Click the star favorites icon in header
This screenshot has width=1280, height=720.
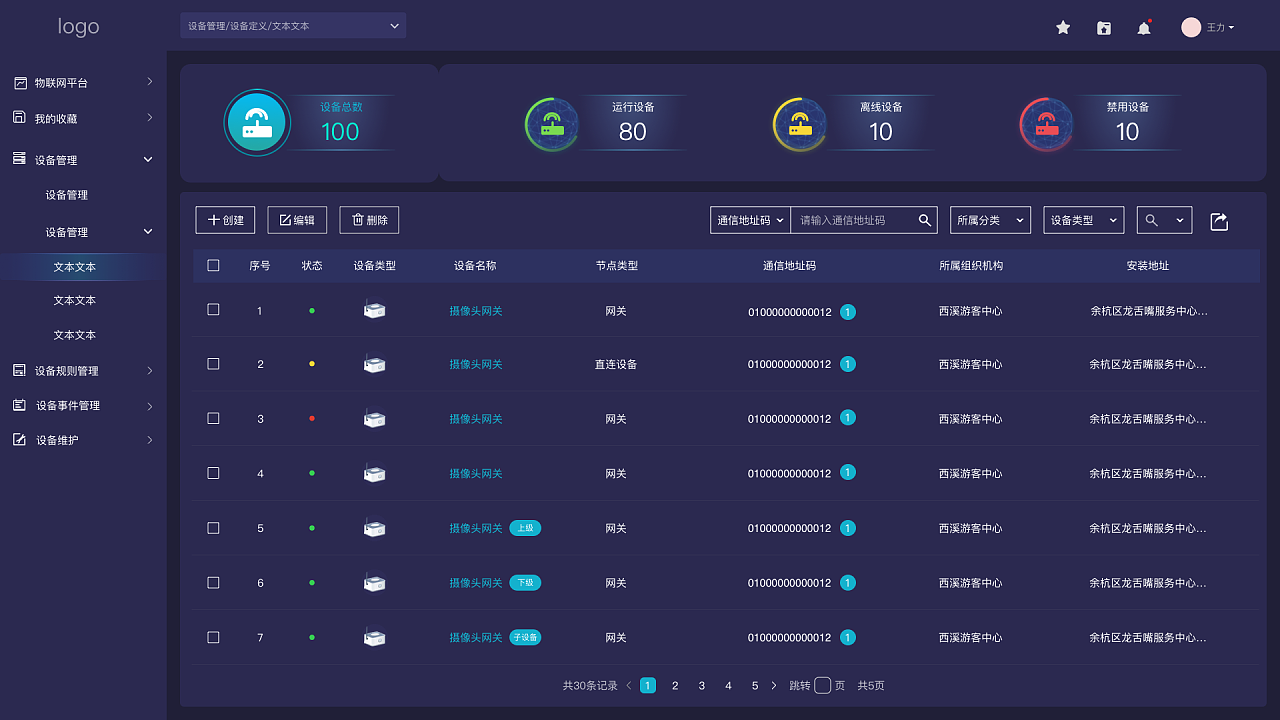click(1063, 28)
